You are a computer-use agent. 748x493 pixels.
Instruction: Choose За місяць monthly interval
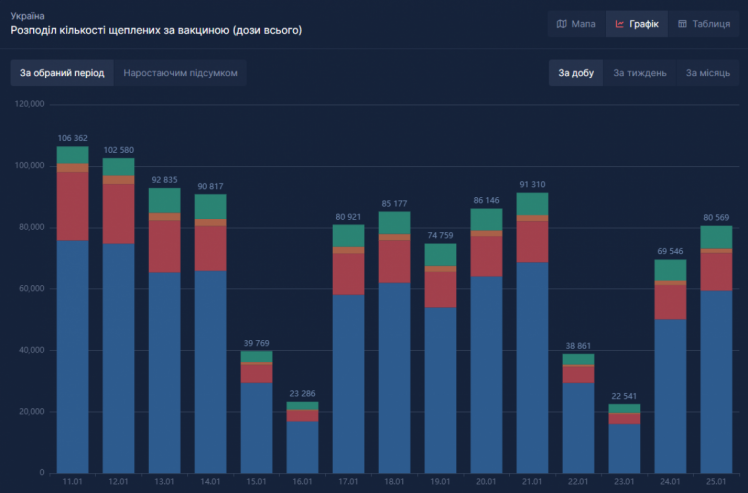click(x=706, y=73)
